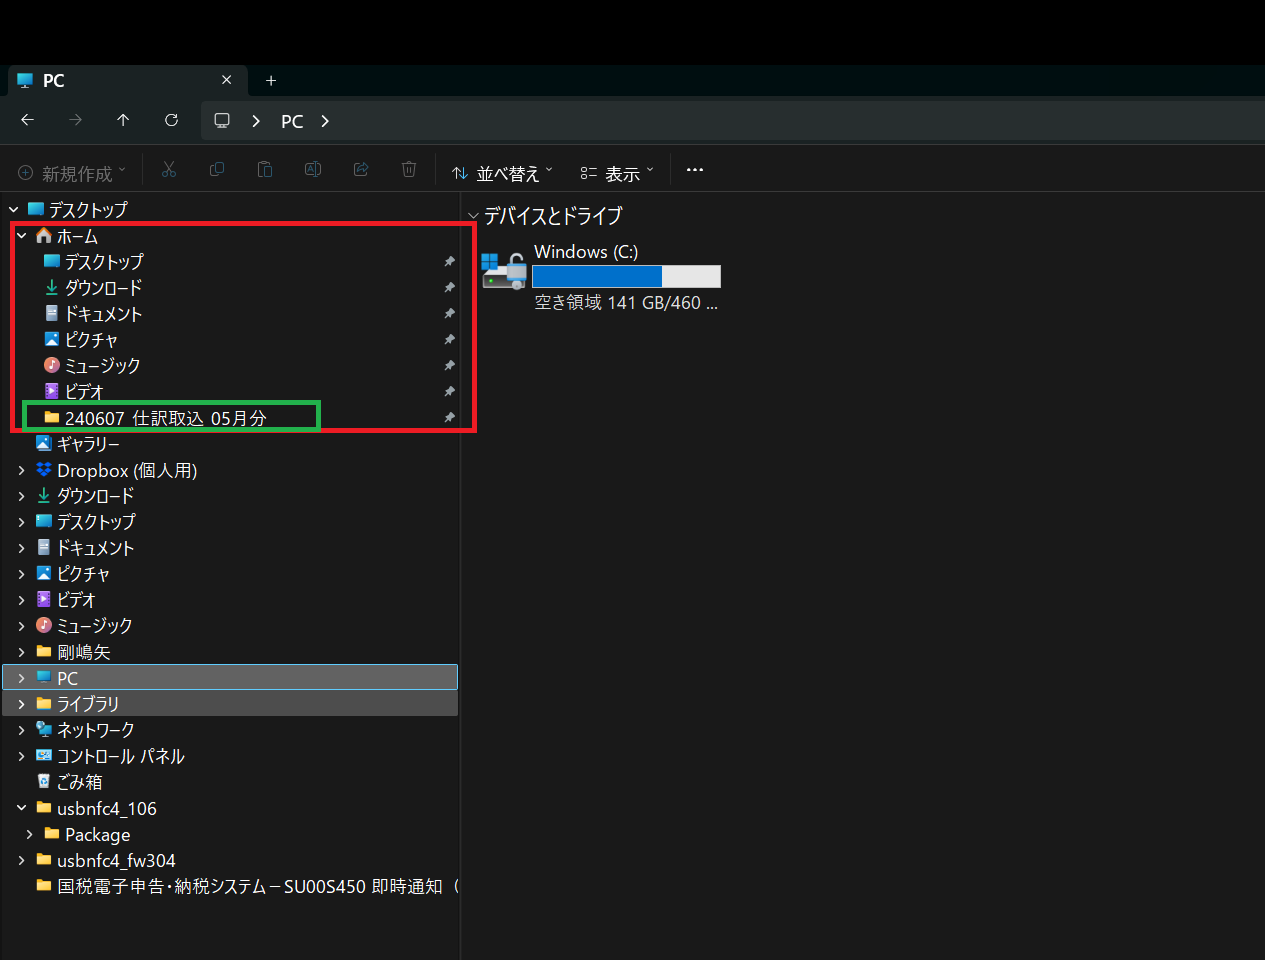Open the 表示 view dropdown
The height and width of the screenshot is (960, 1265).
[617, 173]
